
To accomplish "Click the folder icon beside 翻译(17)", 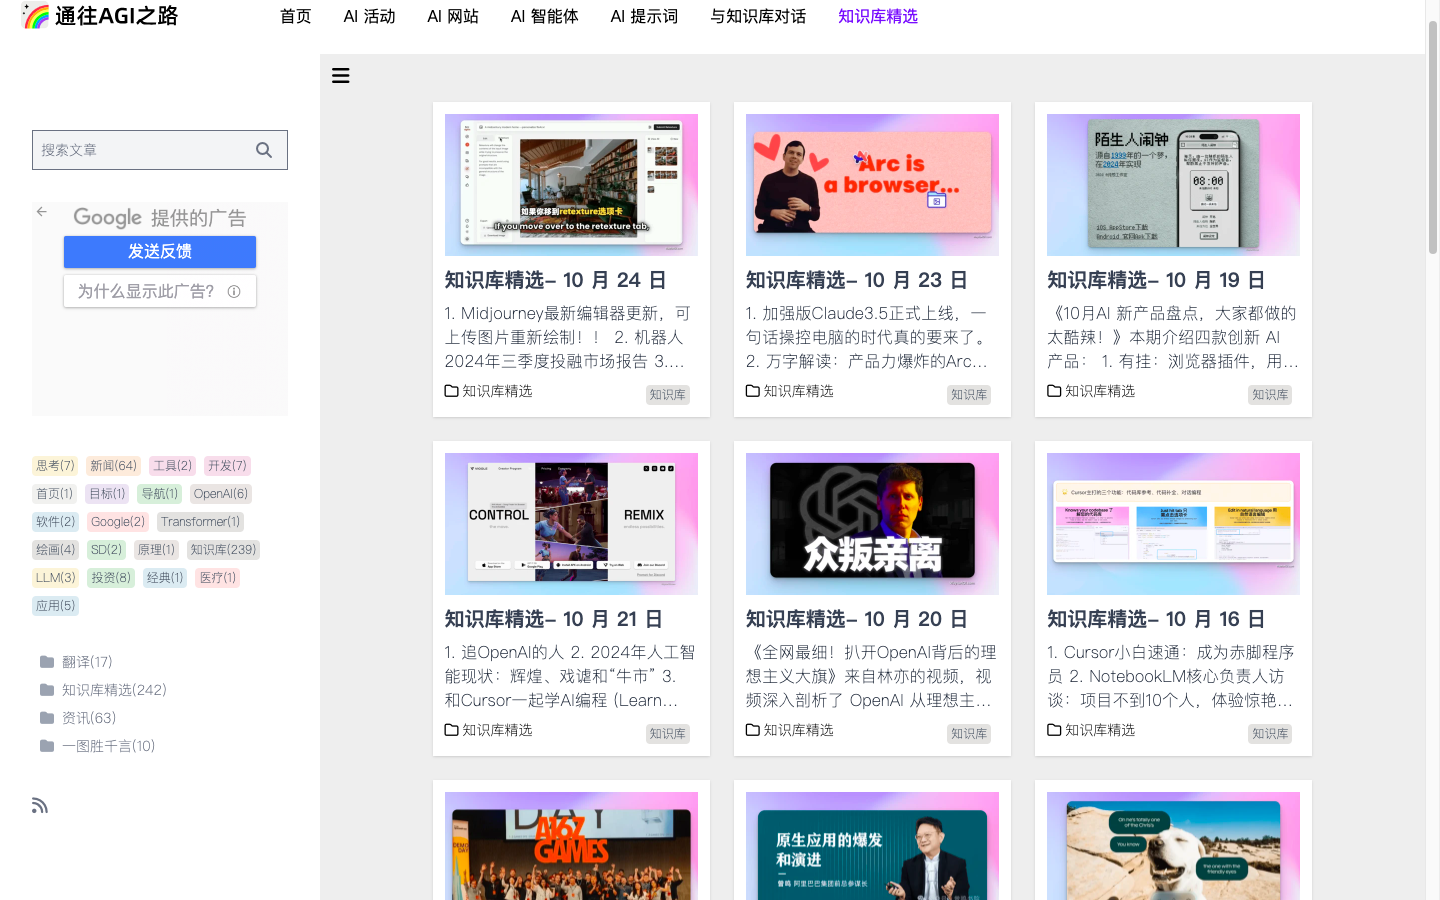I will click(47, 662).
